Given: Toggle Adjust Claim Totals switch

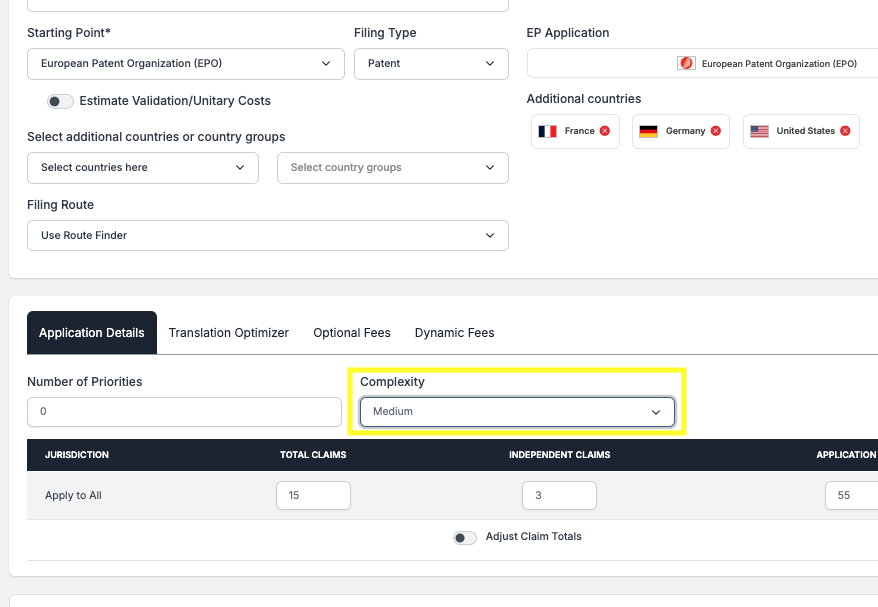Looking at the screenshot, I should click(x=465, y=537).
